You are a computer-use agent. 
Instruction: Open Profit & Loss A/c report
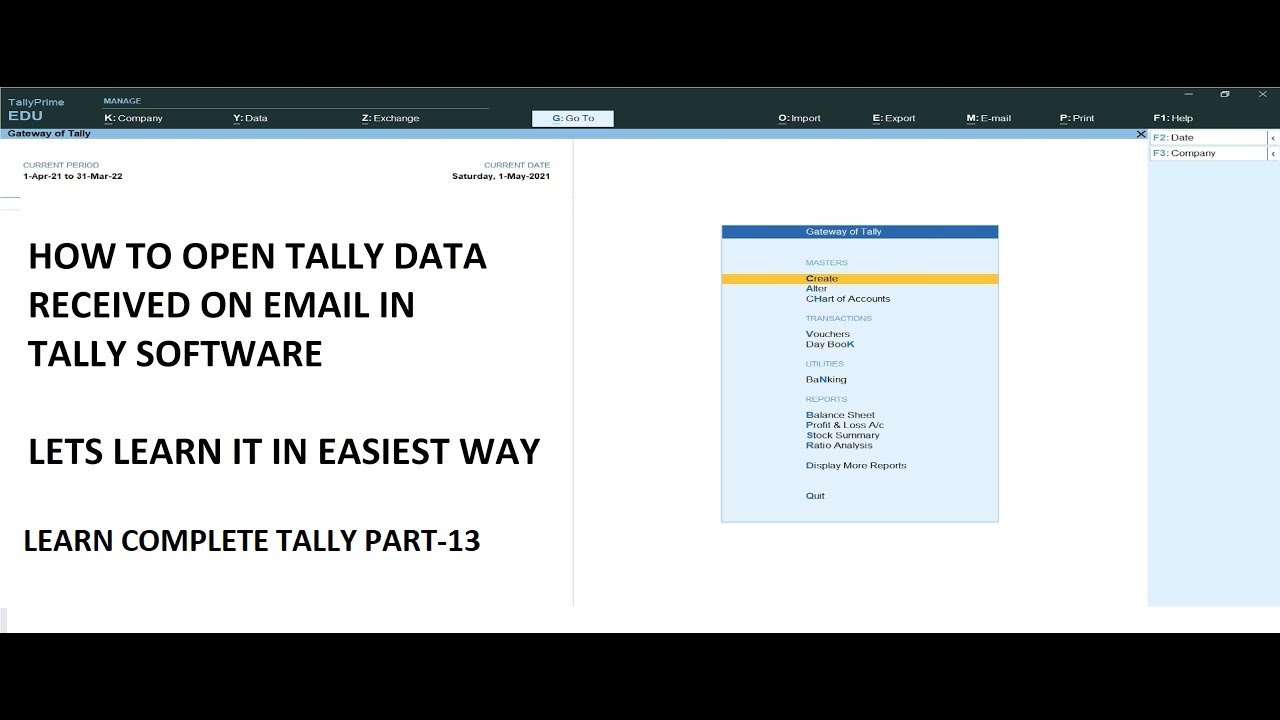point(845,425)
